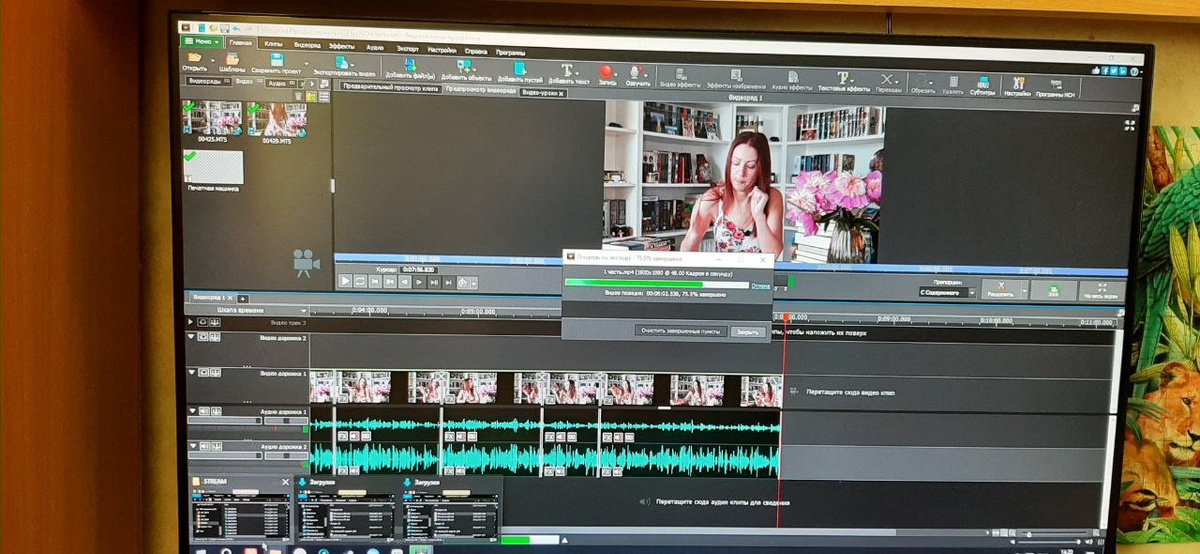Mute Аудио дорожка 1 speaker toggle
Image resolution: width=1200 pixels, height=554 pixels.
pyautogui.click(x=204, y=411)
